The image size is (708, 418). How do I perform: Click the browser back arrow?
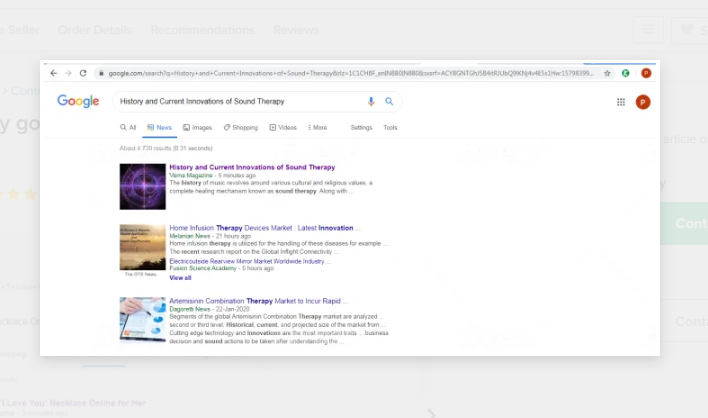point(54,73)
